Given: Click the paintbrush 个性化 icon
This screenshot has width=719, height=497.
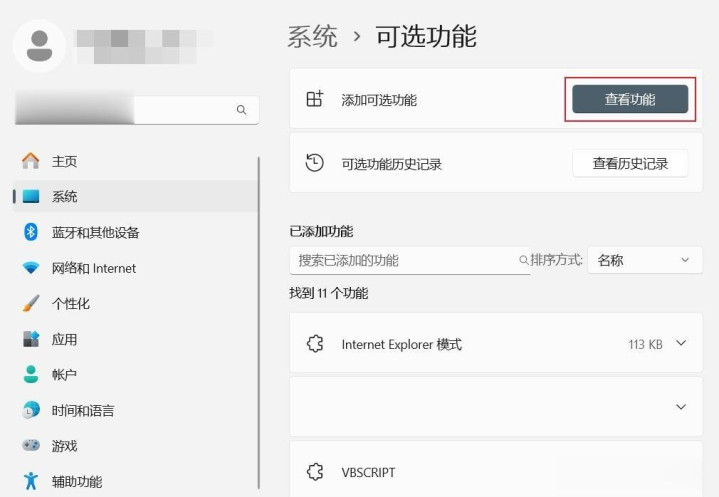Looking at the screenshot, I should point(31,303).
